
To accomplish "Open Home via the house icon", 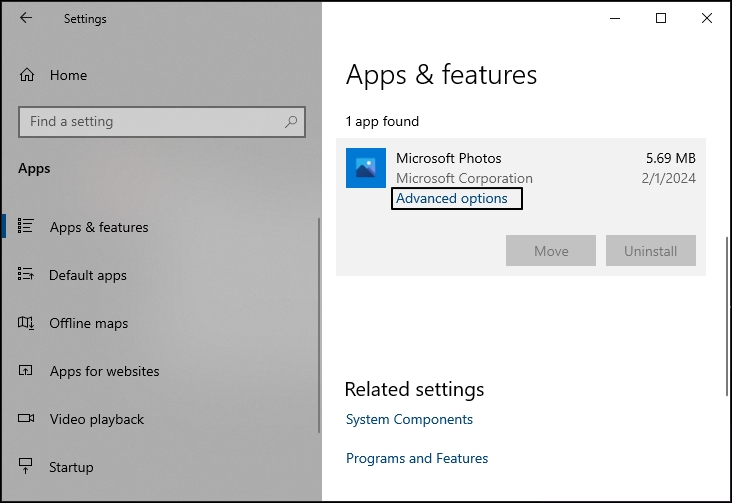I will click(27, 75).
